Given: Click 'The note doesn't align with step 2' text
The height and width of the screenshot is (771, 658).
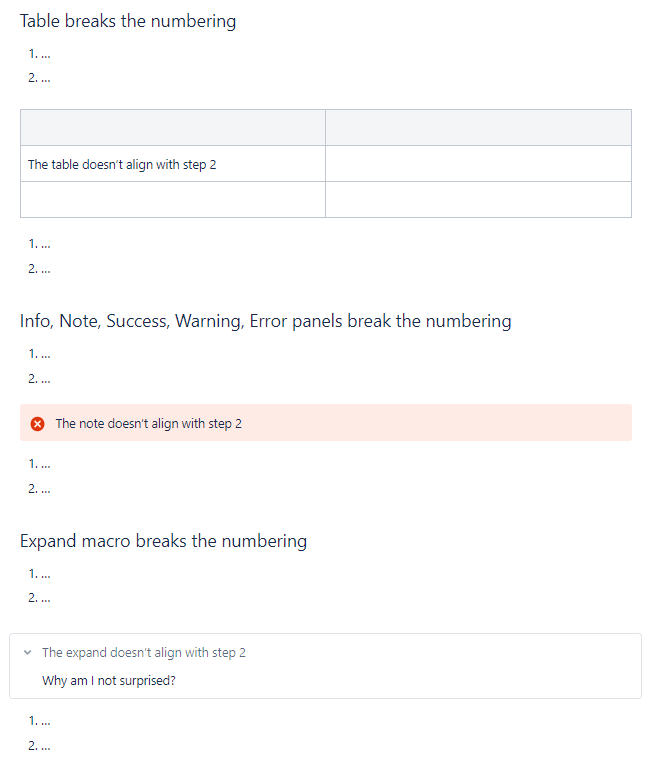Looking at the screenshot, I should pos(149,424).
